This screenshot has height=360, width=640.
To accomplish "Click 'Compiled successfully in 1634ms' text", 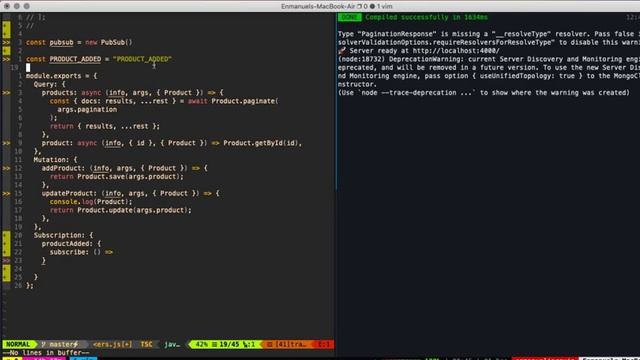I will click(426, 17).
